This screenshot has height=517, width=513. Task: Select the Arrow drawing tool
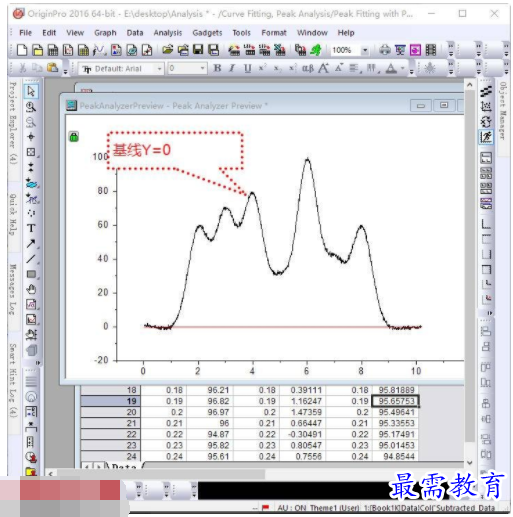31,244
